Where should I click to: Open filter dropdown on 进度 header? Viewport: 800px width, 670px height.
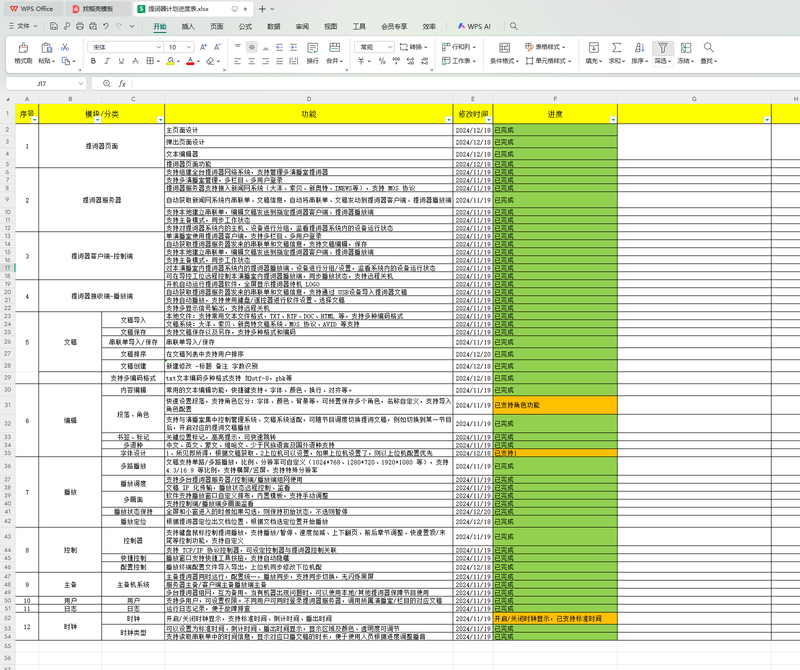click(x=613, y=120)
